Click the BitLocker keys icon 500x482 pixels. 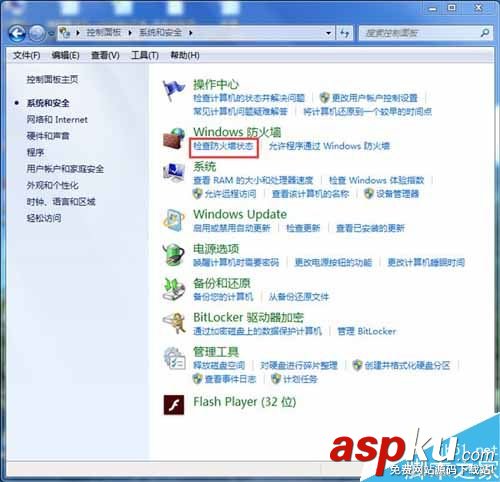click(173, 323)
